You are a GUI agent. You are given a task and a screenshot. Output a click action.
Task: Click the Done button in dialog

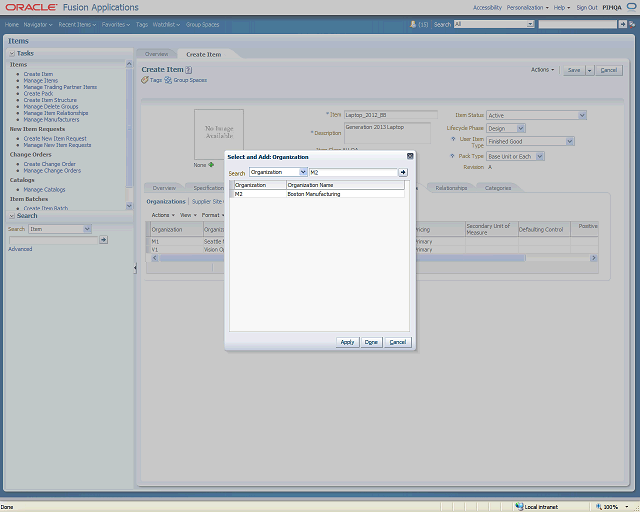coord(371,342)
